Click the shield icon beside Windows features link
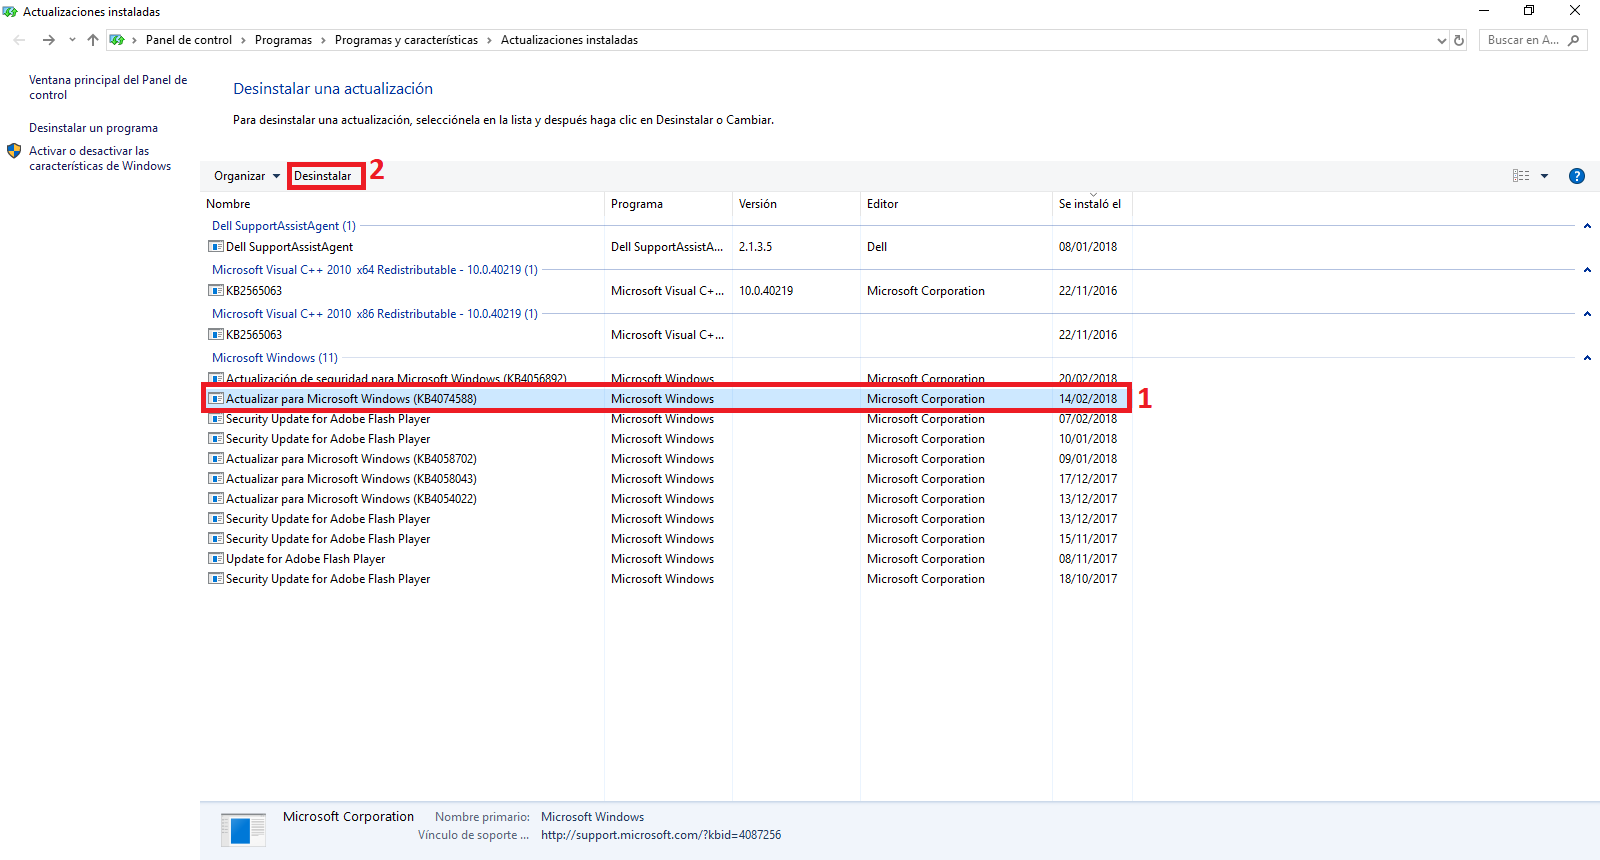Screen dimensions: 1600x860 (14, 151)
